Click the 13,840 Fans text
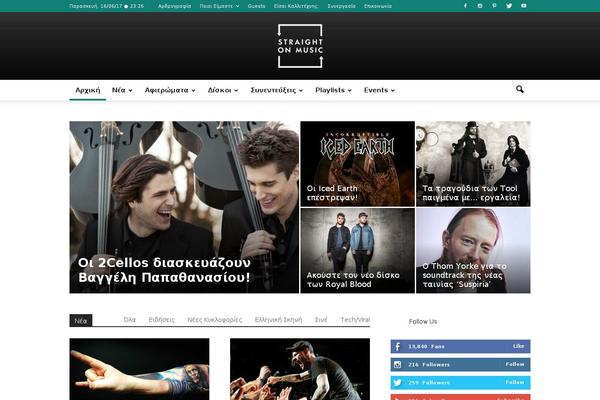This screenshot has width=600, height=400. [x=426, y=346]
